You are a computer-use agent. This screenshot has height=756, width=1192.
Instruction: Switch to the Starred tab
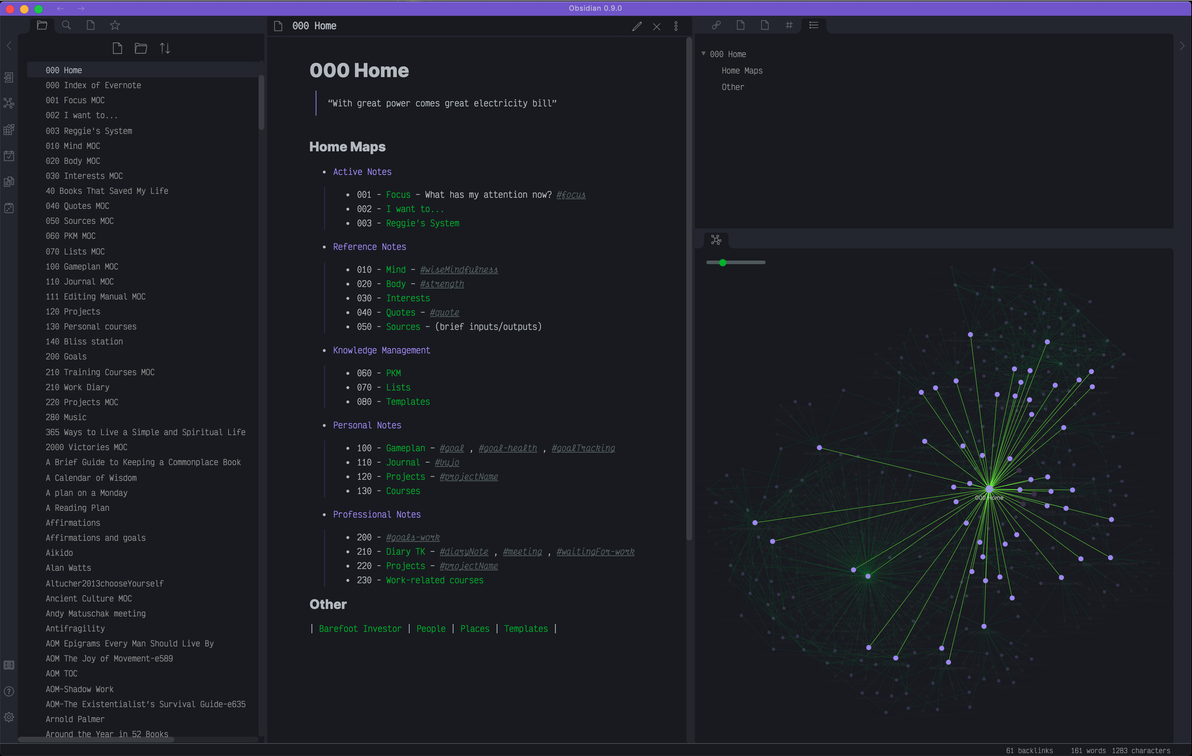pos(115,25)
